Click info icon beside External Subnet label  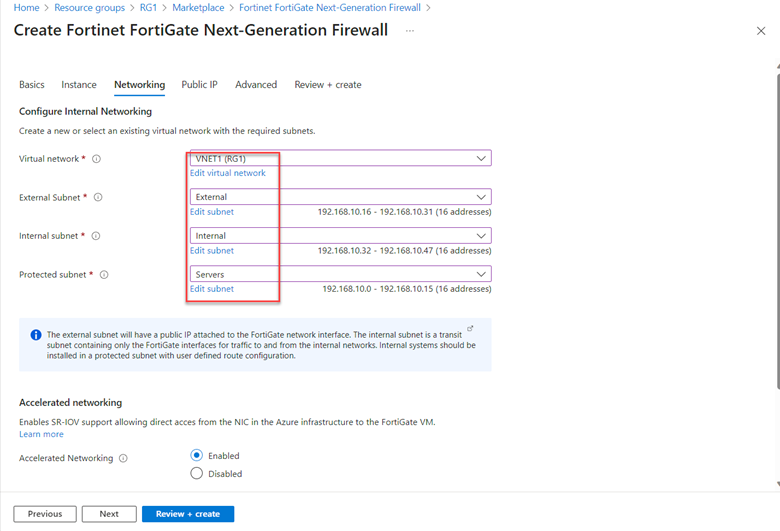click(98, 198)
